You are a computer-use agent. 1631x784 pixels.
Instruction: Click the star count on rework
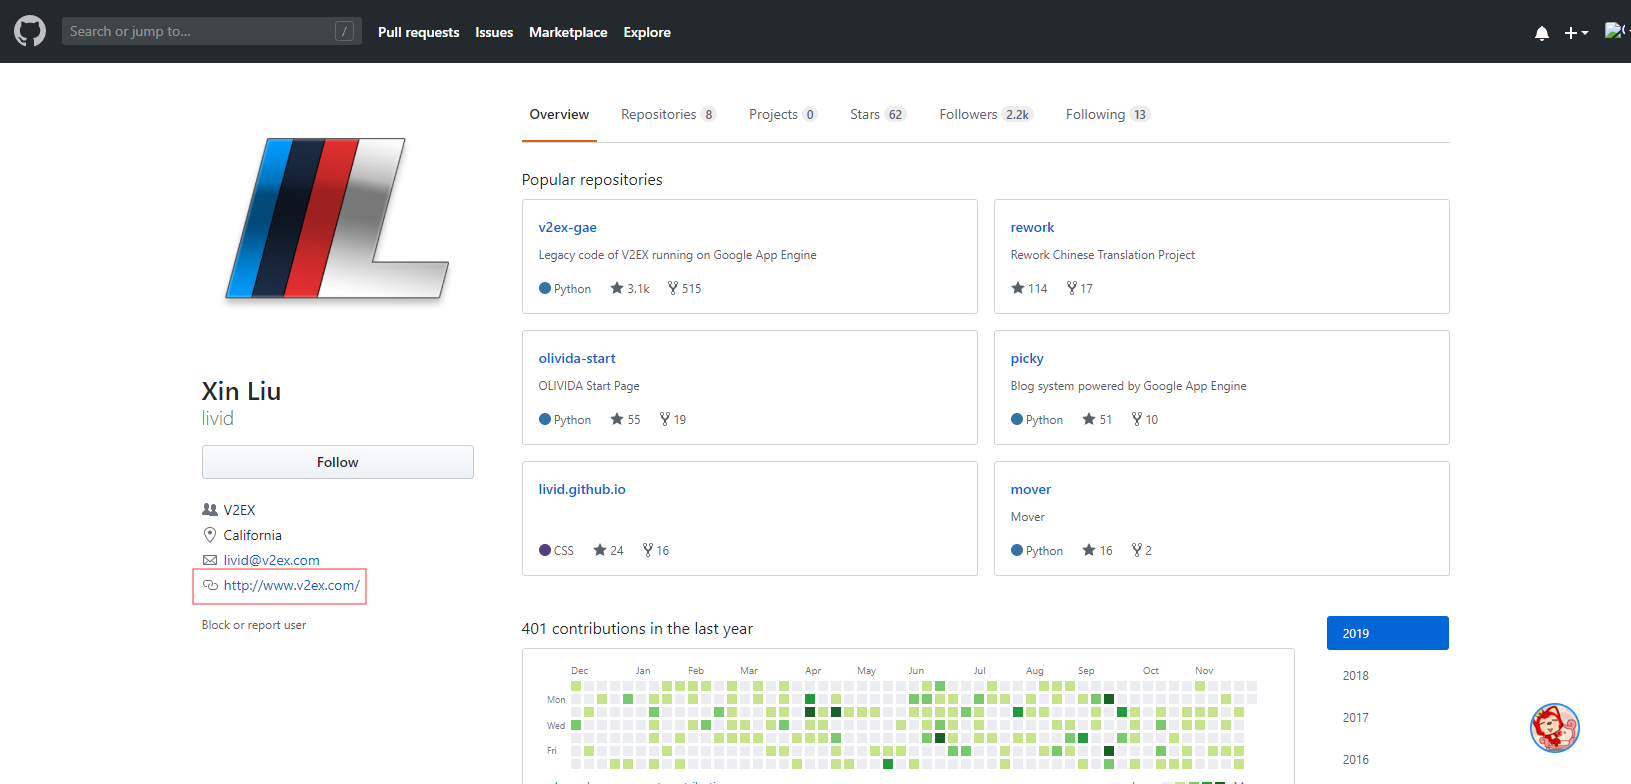1029,288
